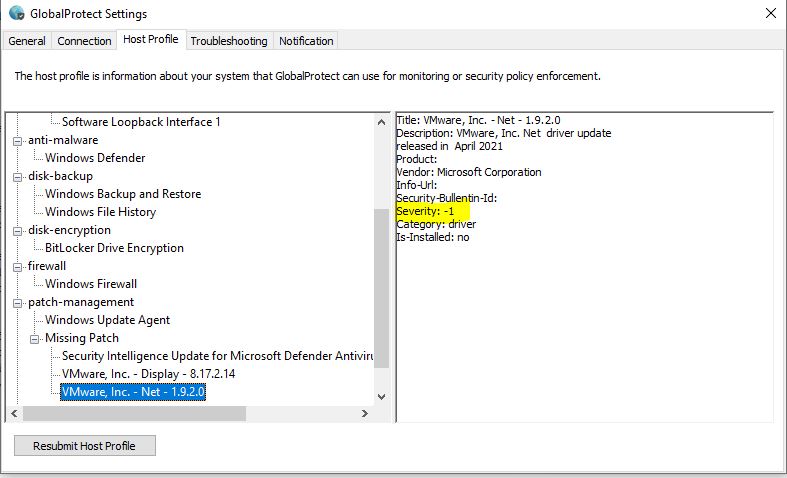This screenshot has height=478, width=787.
Task: Switch to the General tab
Action: [x=27, y=41]
